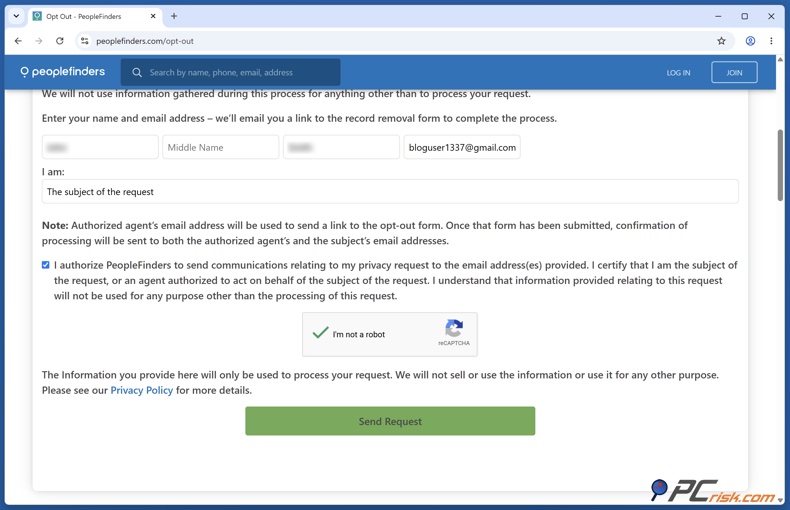Toggle the authorize PeopleFinders checkbox

46,265
